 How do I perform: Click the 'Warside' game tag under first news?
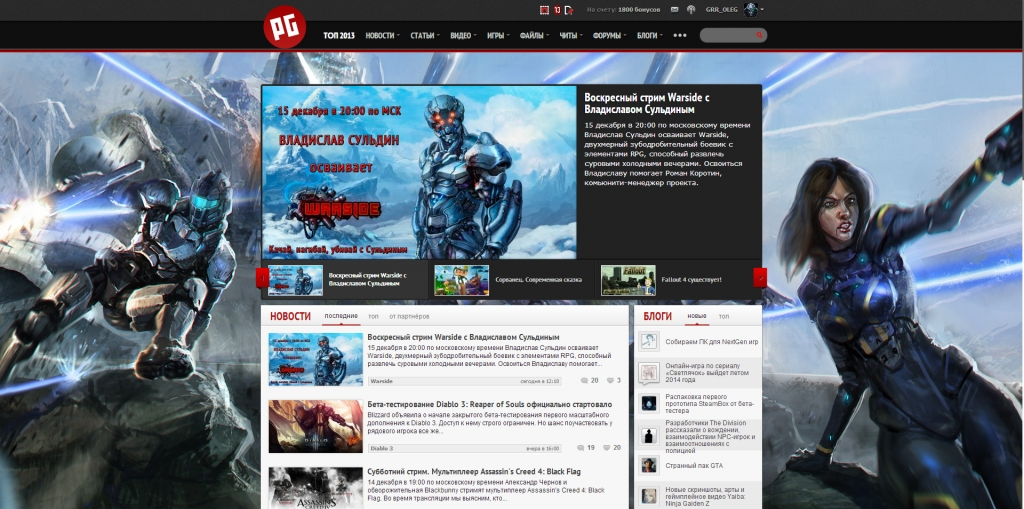[381, 380]
